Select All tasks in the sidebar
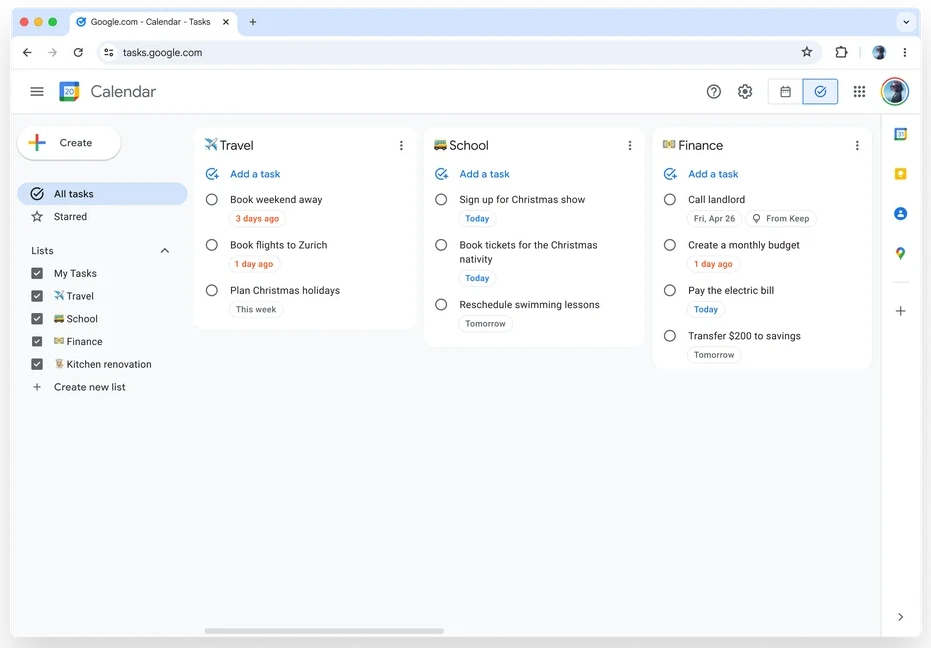The height and width of the screenshot is (648, 931). (x=102, y=194)
